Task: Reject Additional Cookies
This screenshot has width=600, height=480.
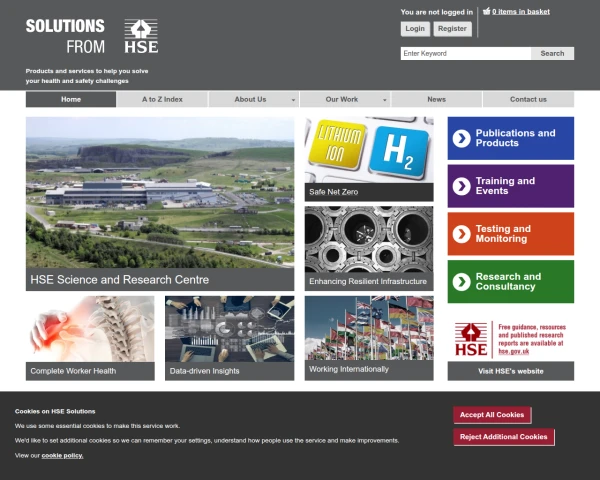Action: (x=504, y=437)
